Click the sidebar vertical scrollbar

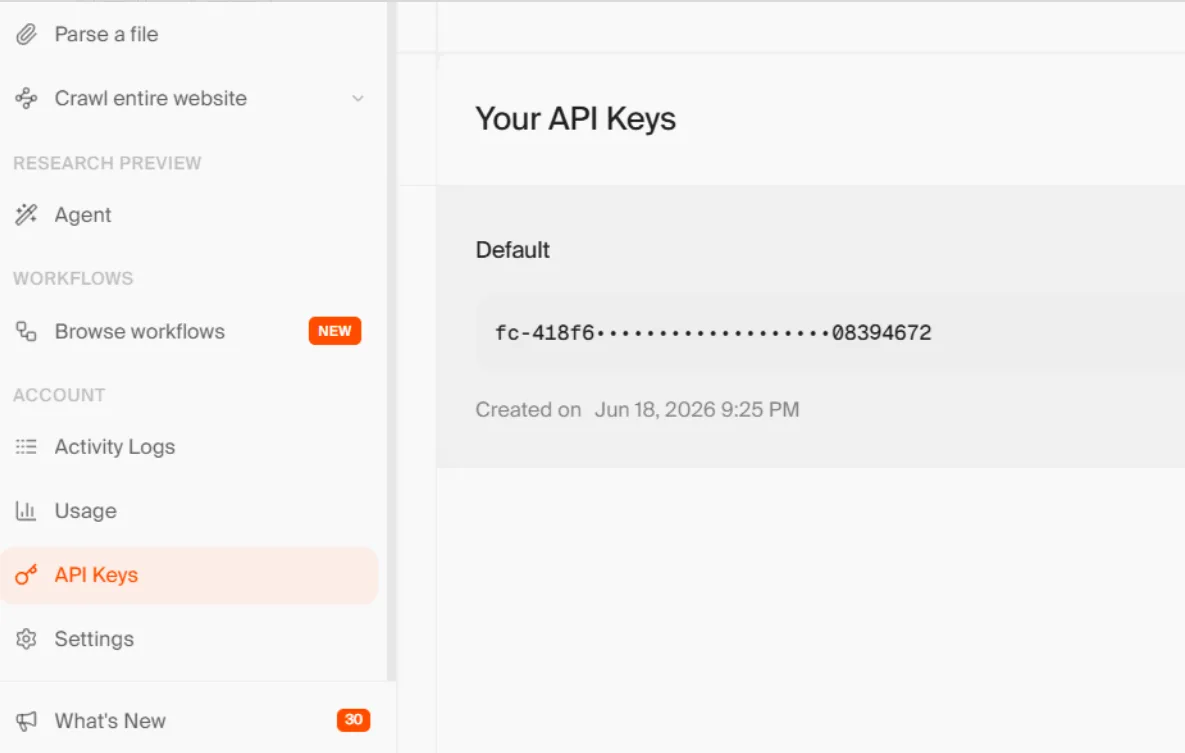[391, 340]
